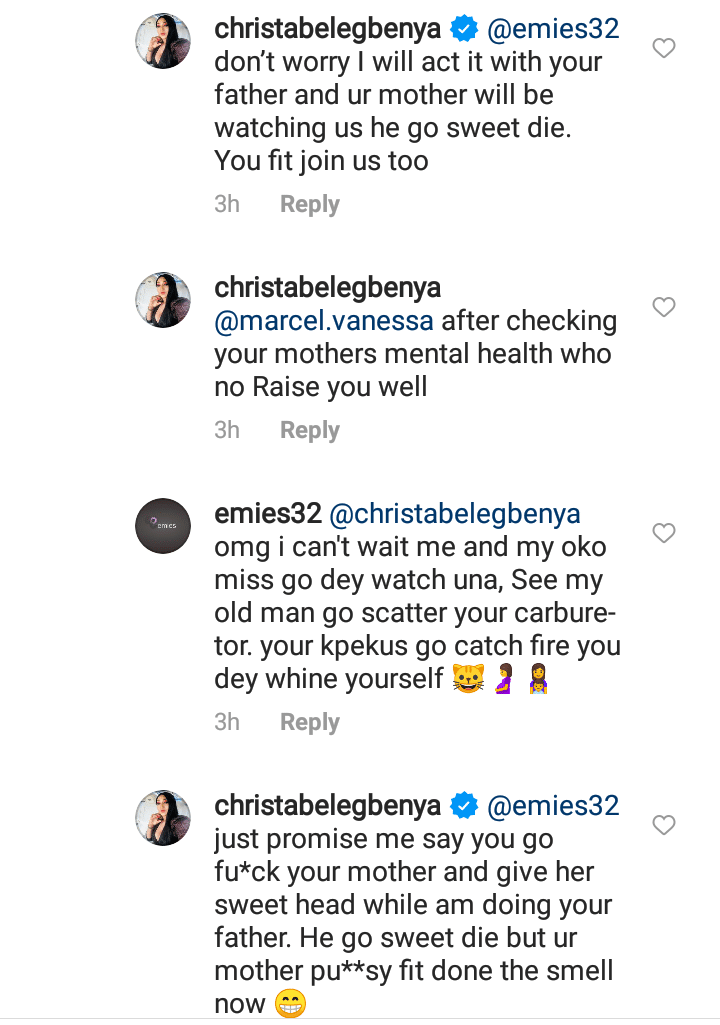Reply to the comment mentioning @marcel.vanessa
The height and width of the screenshot is (1025, 720).
coord(309,430)
